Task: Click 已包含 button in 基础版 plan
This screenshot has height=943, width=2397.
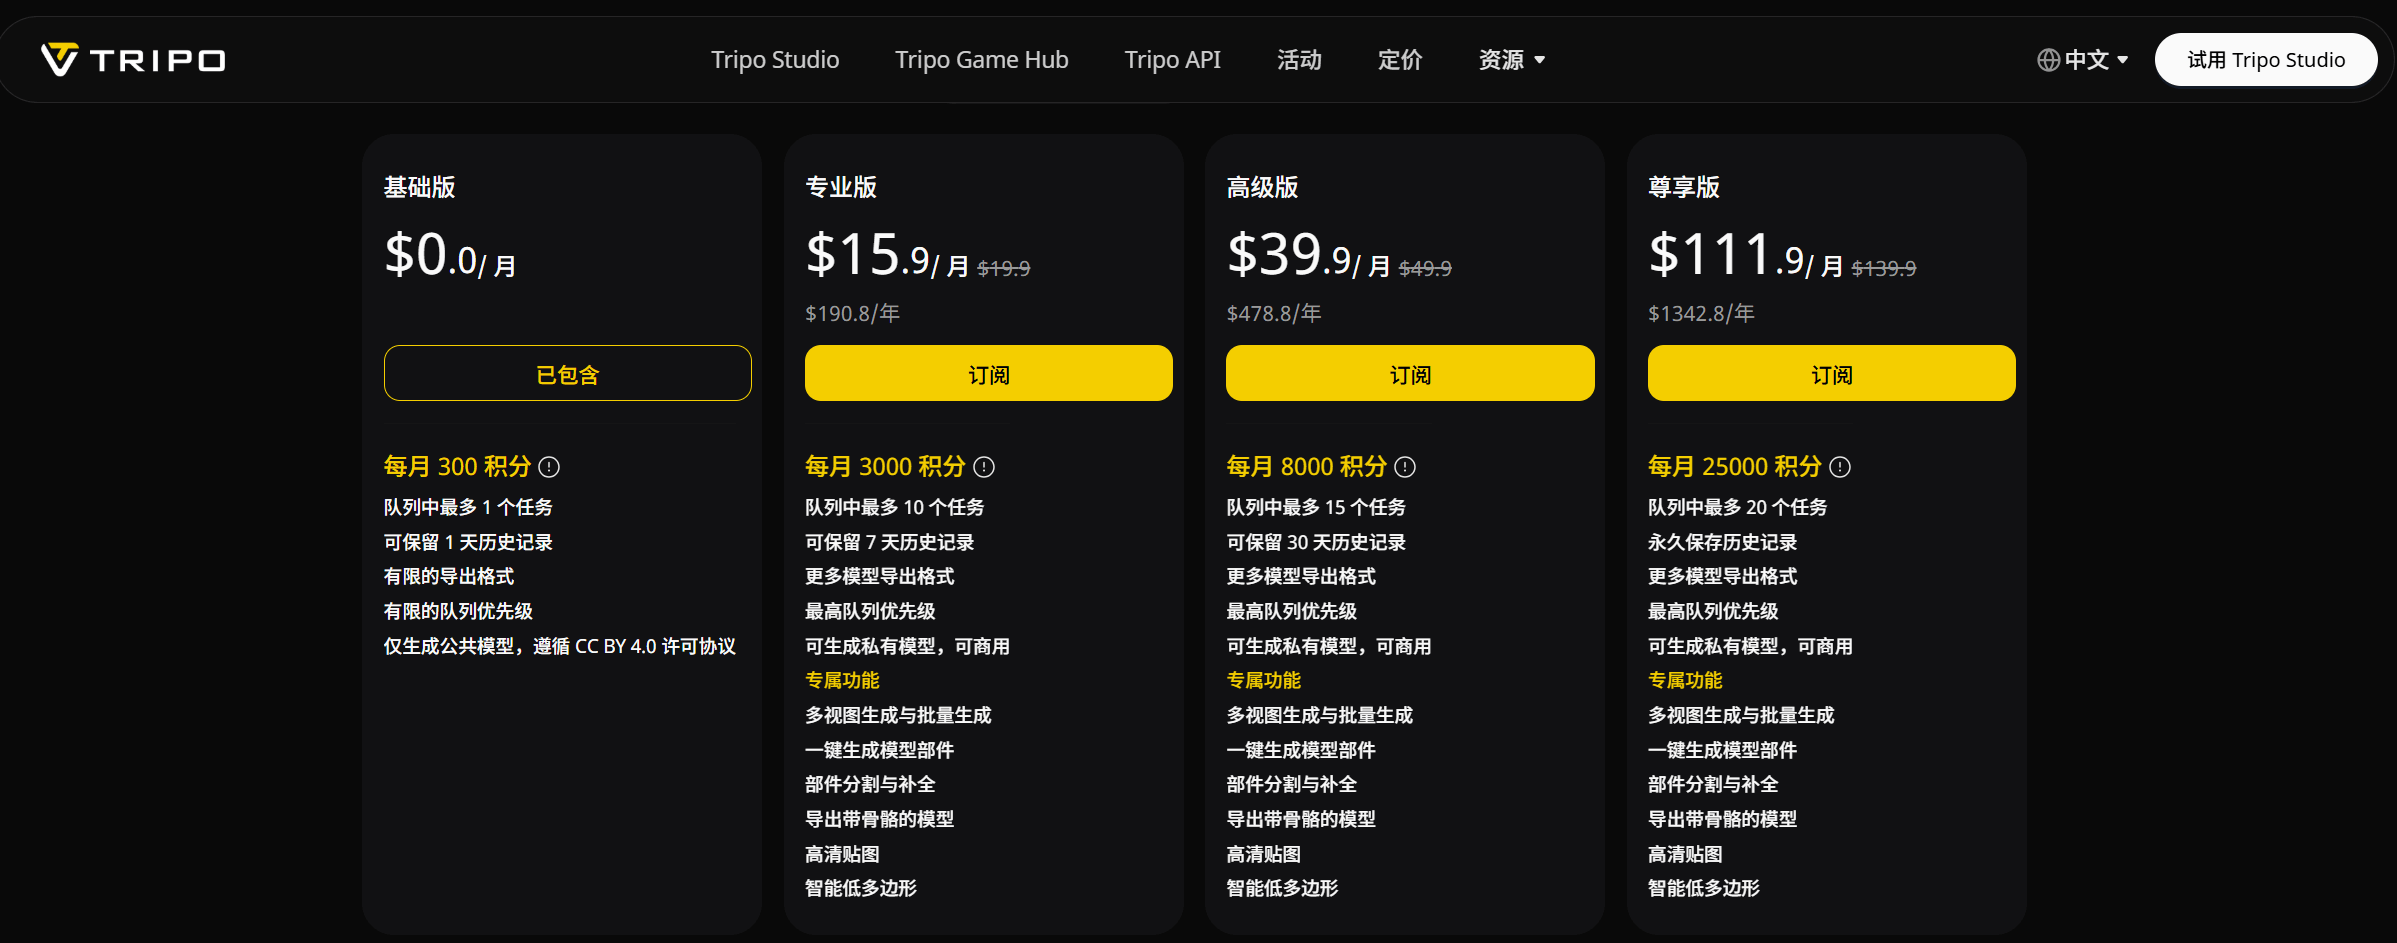Action: coord(568,373)
